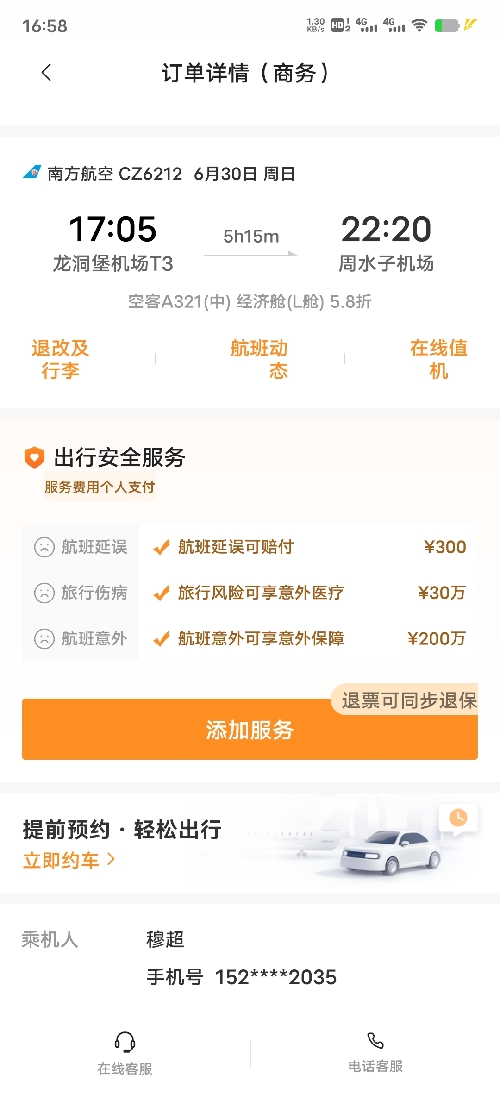Open online customer service headset icon

coord(125,1042)
